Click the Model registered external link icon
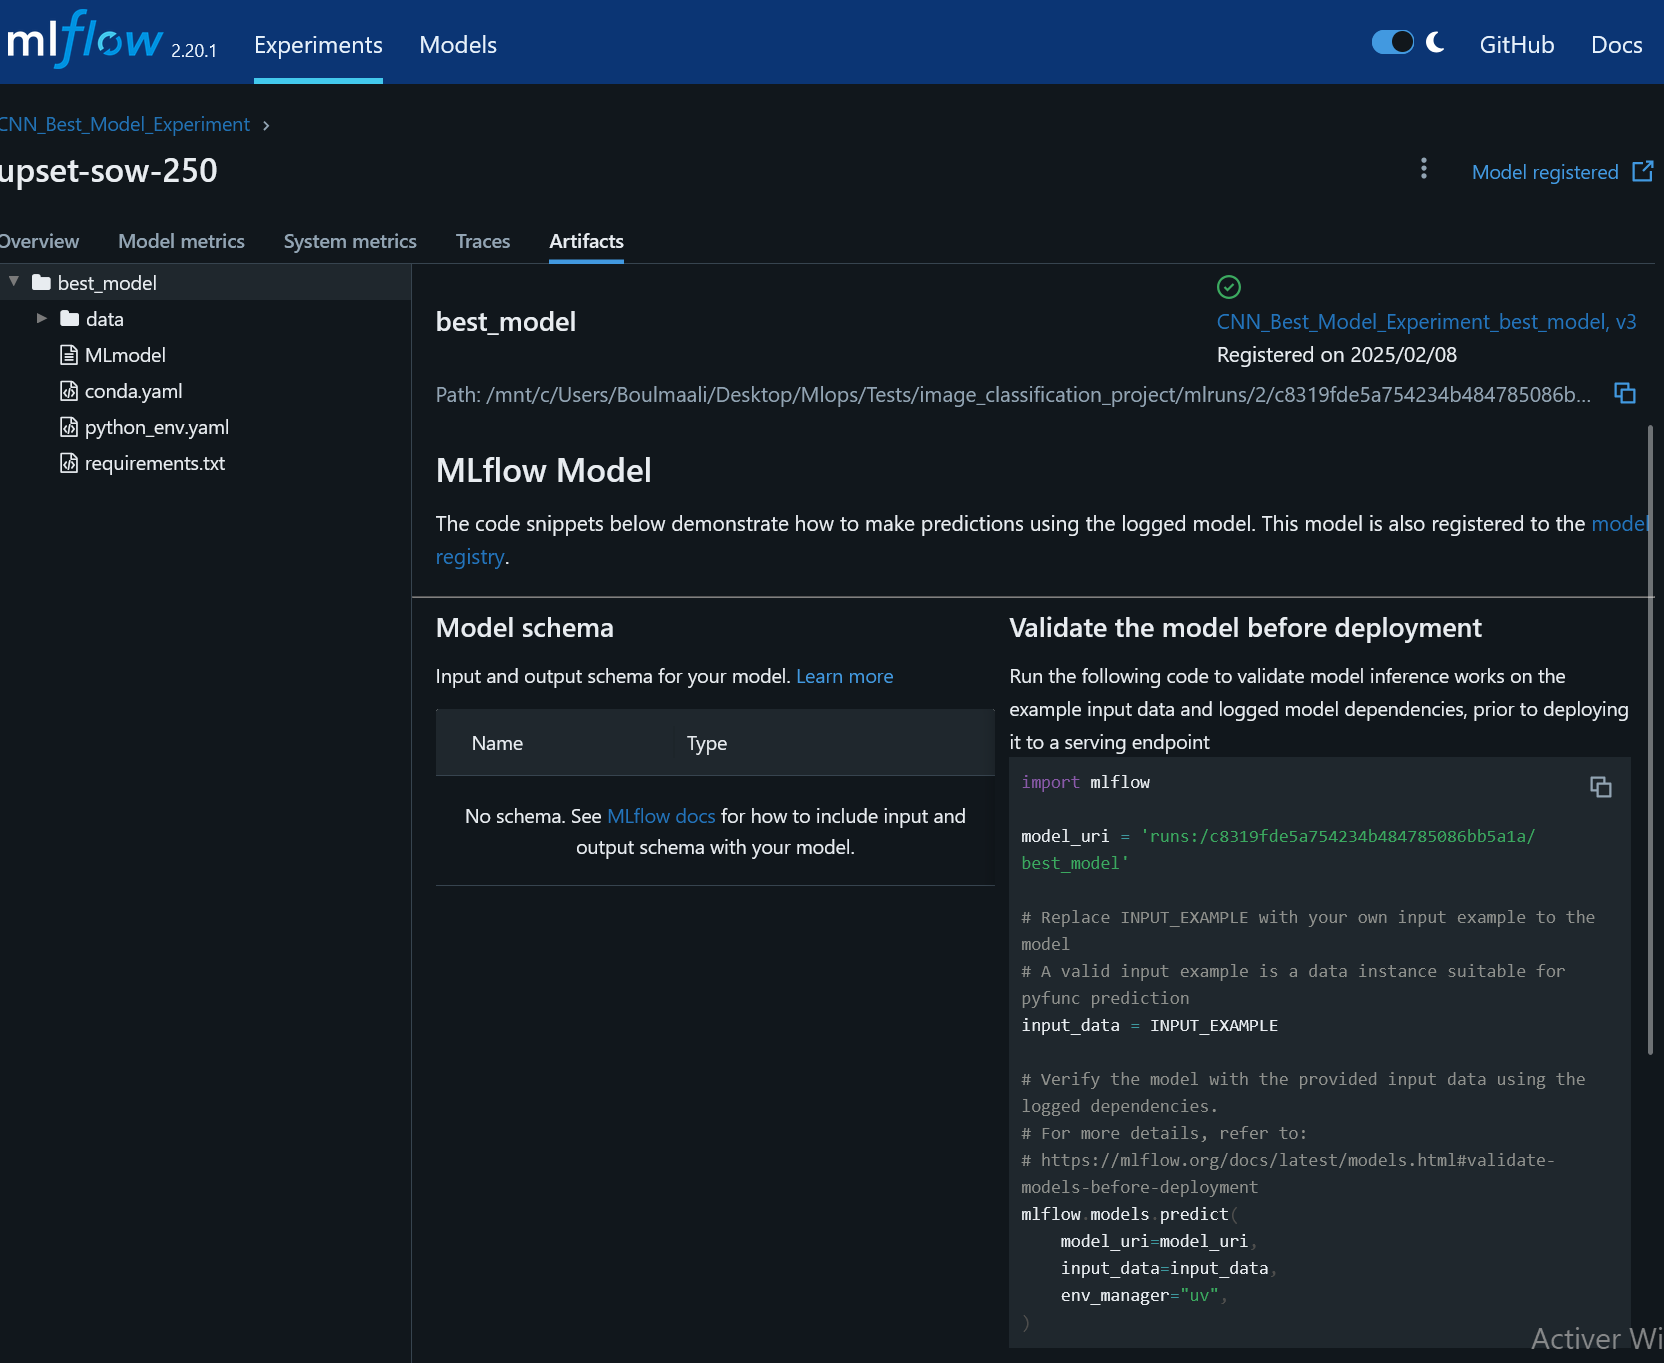This screenshot has width=1664, height=1363. coord(1642,171)
